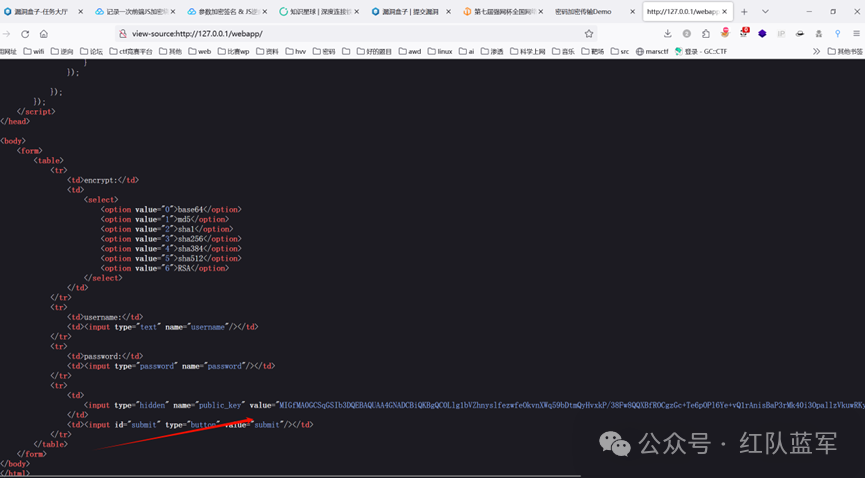Open the linux bookmark folder
The height and width of the screenshot is (478, 865).
click(439, 51)
